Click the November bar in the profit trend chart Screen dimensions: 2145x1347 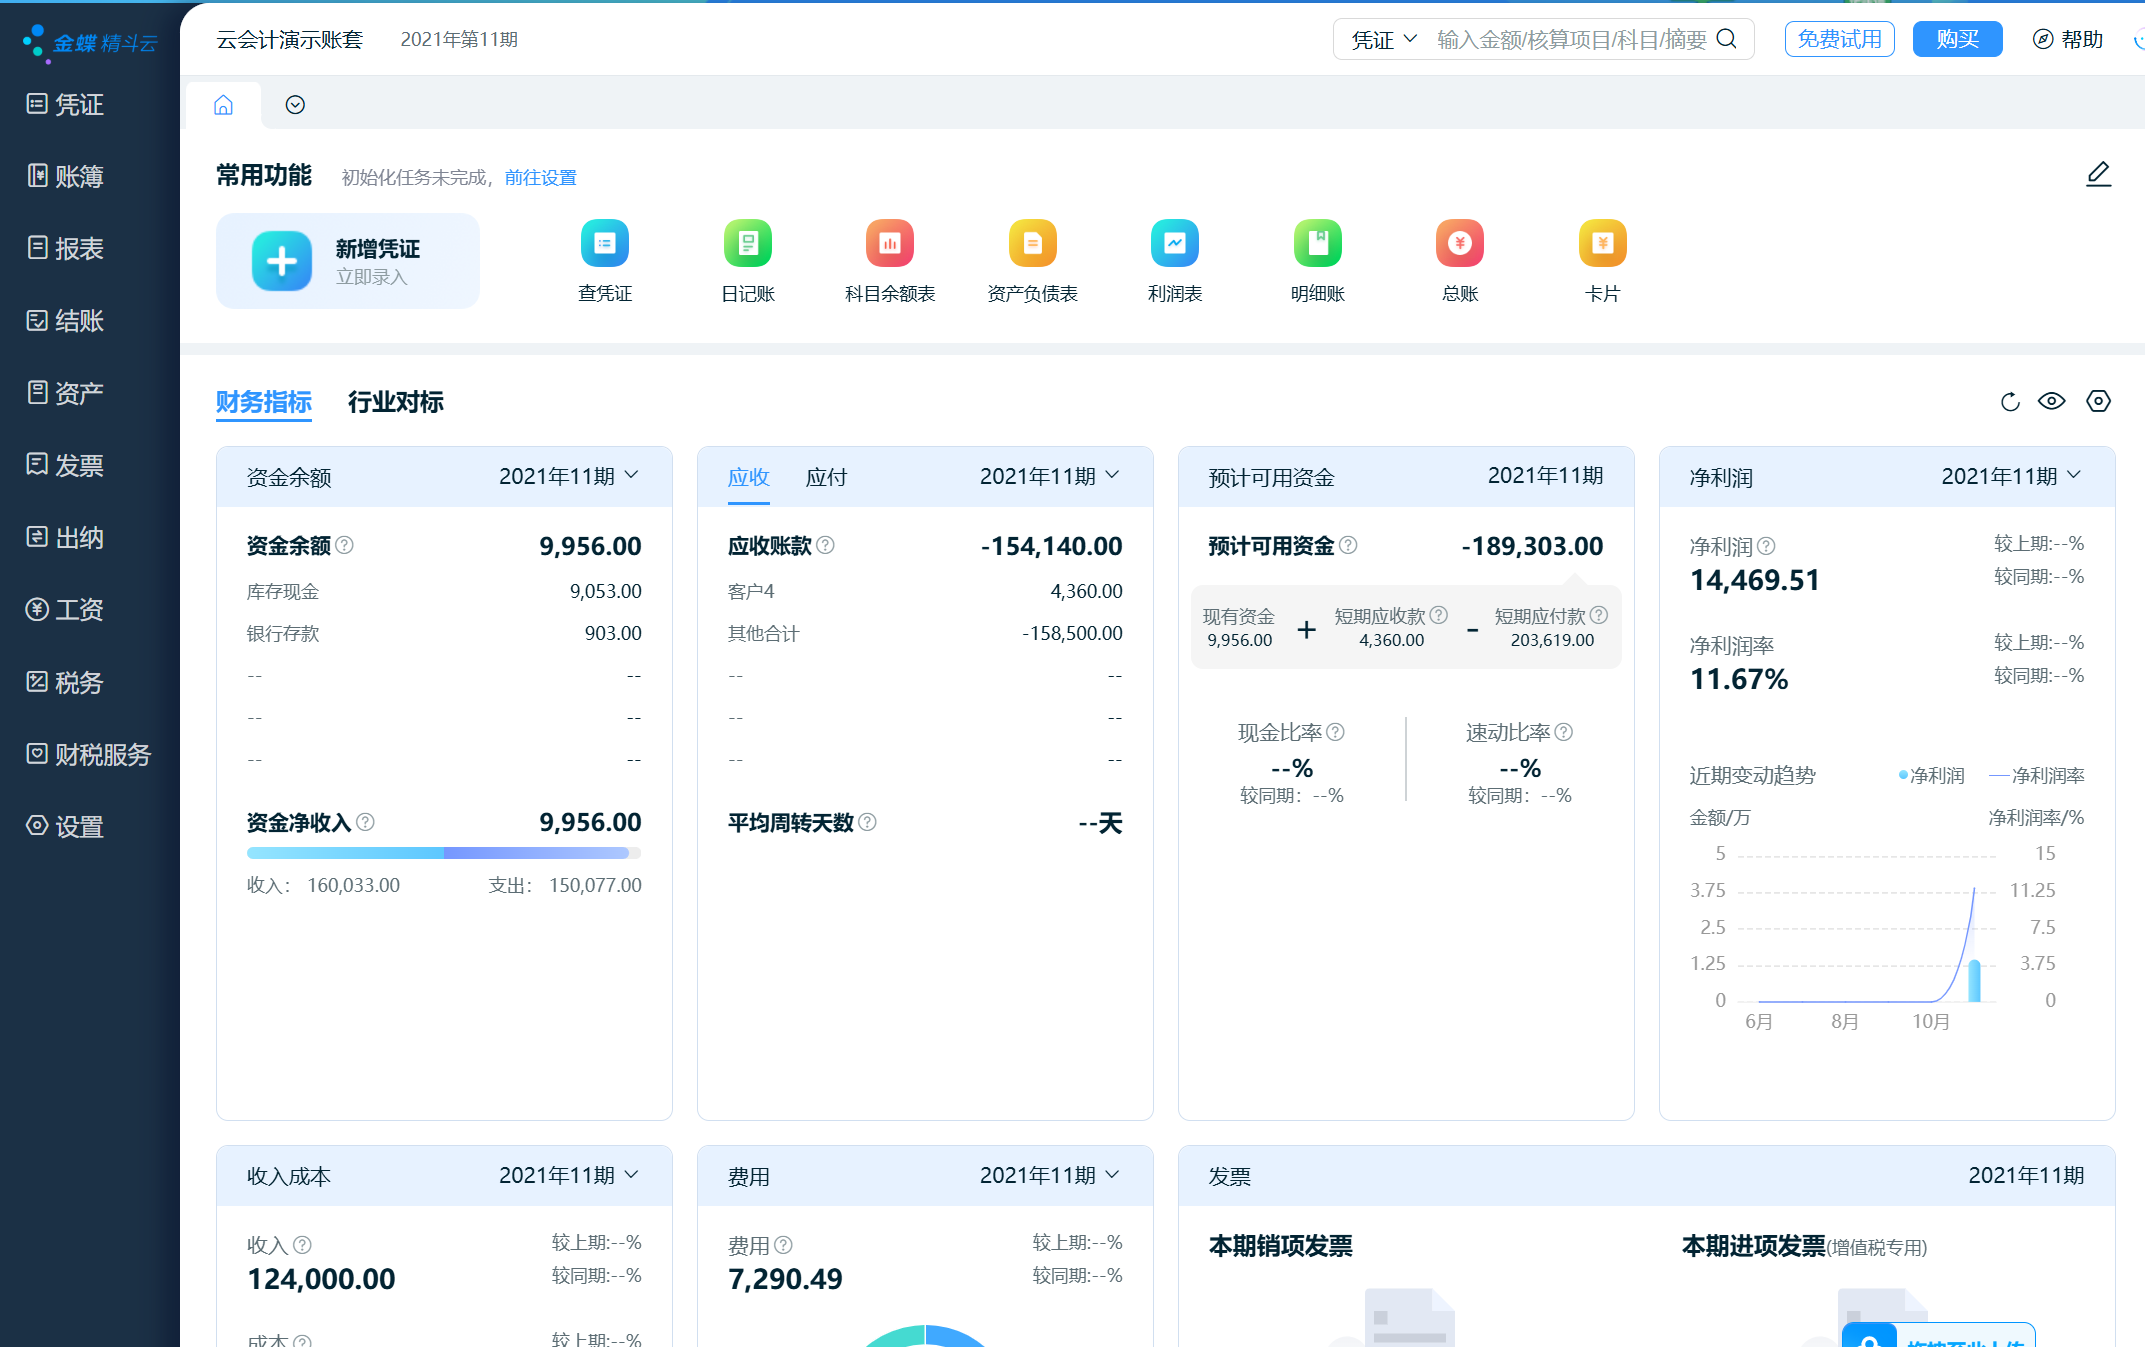coord(1975,980)
